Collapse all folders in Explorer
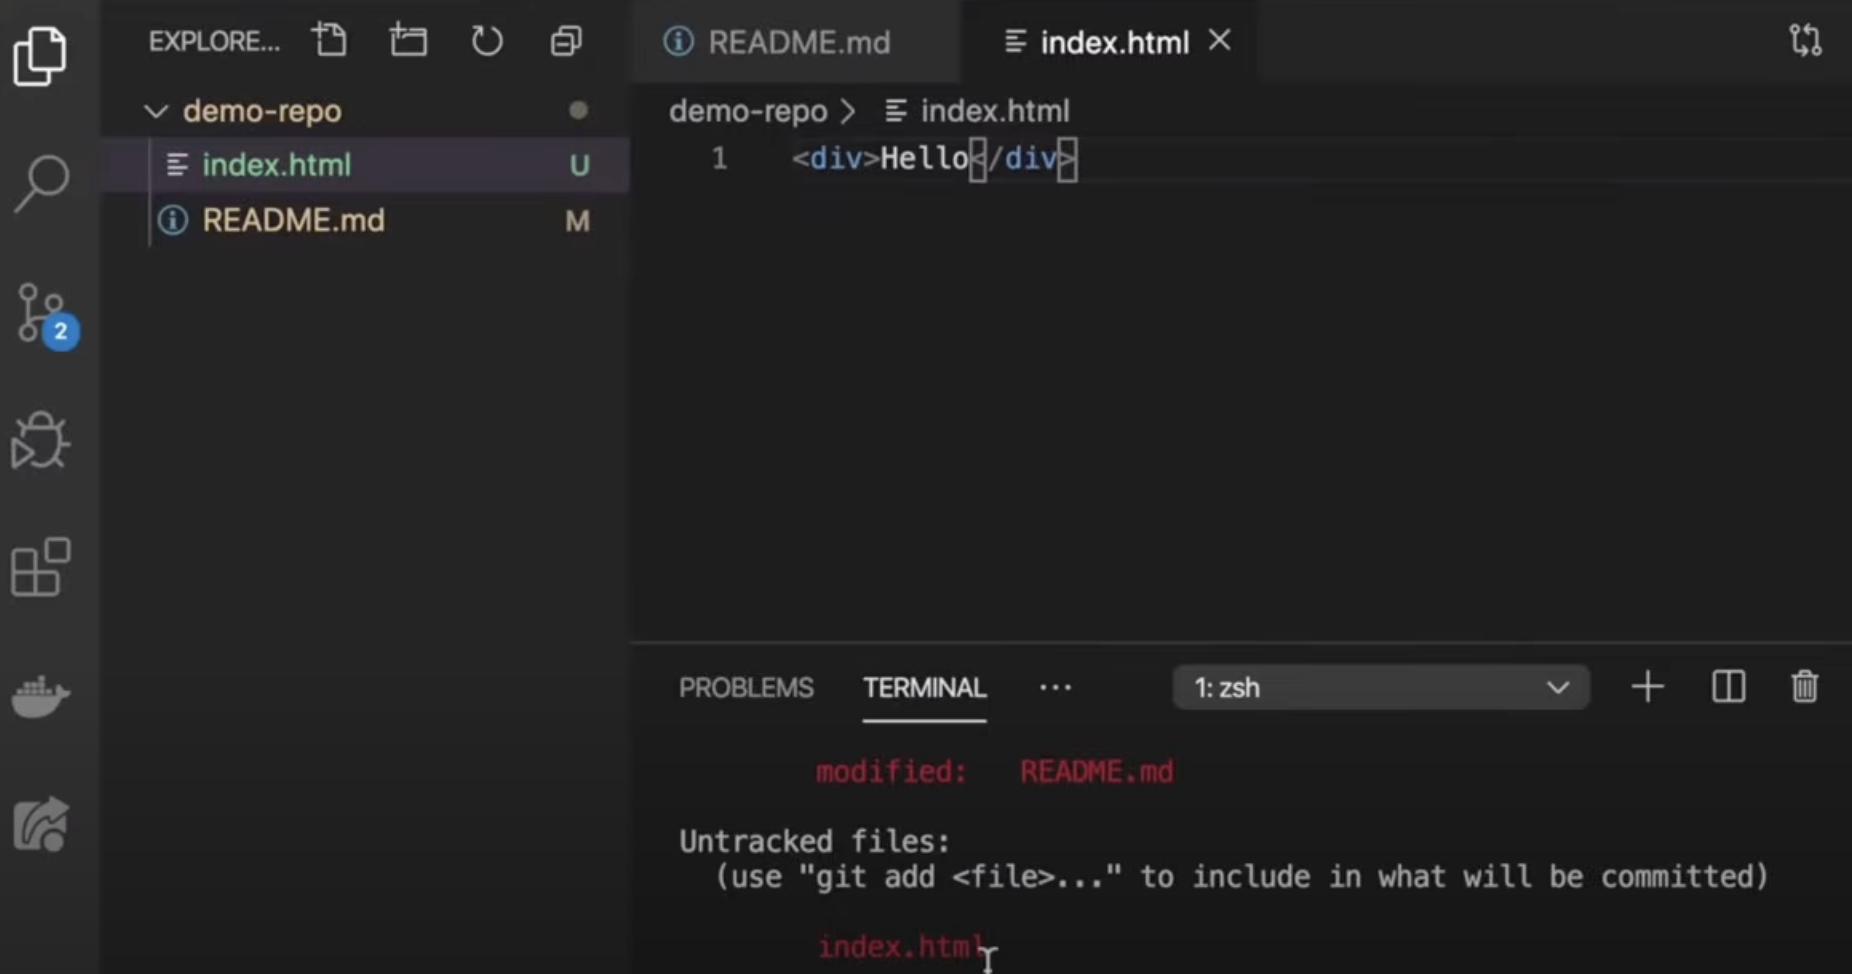This screenshot has width=1852, height=974. tap(566, 41)
